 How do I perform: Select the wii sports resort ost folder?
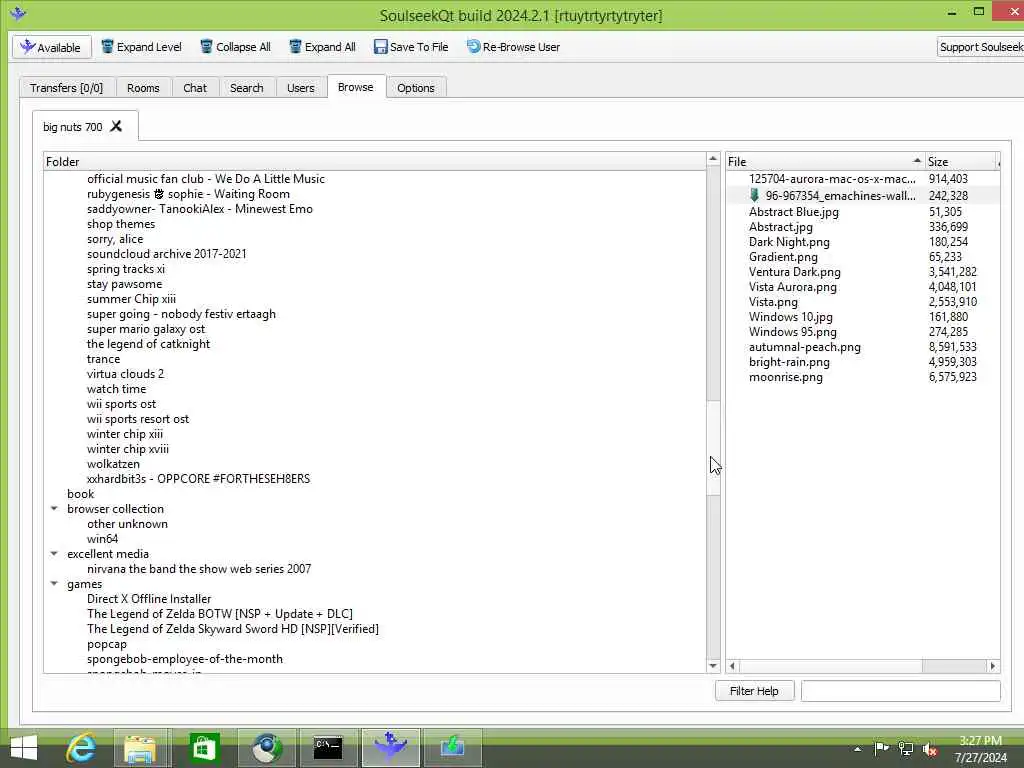point(138,419)
